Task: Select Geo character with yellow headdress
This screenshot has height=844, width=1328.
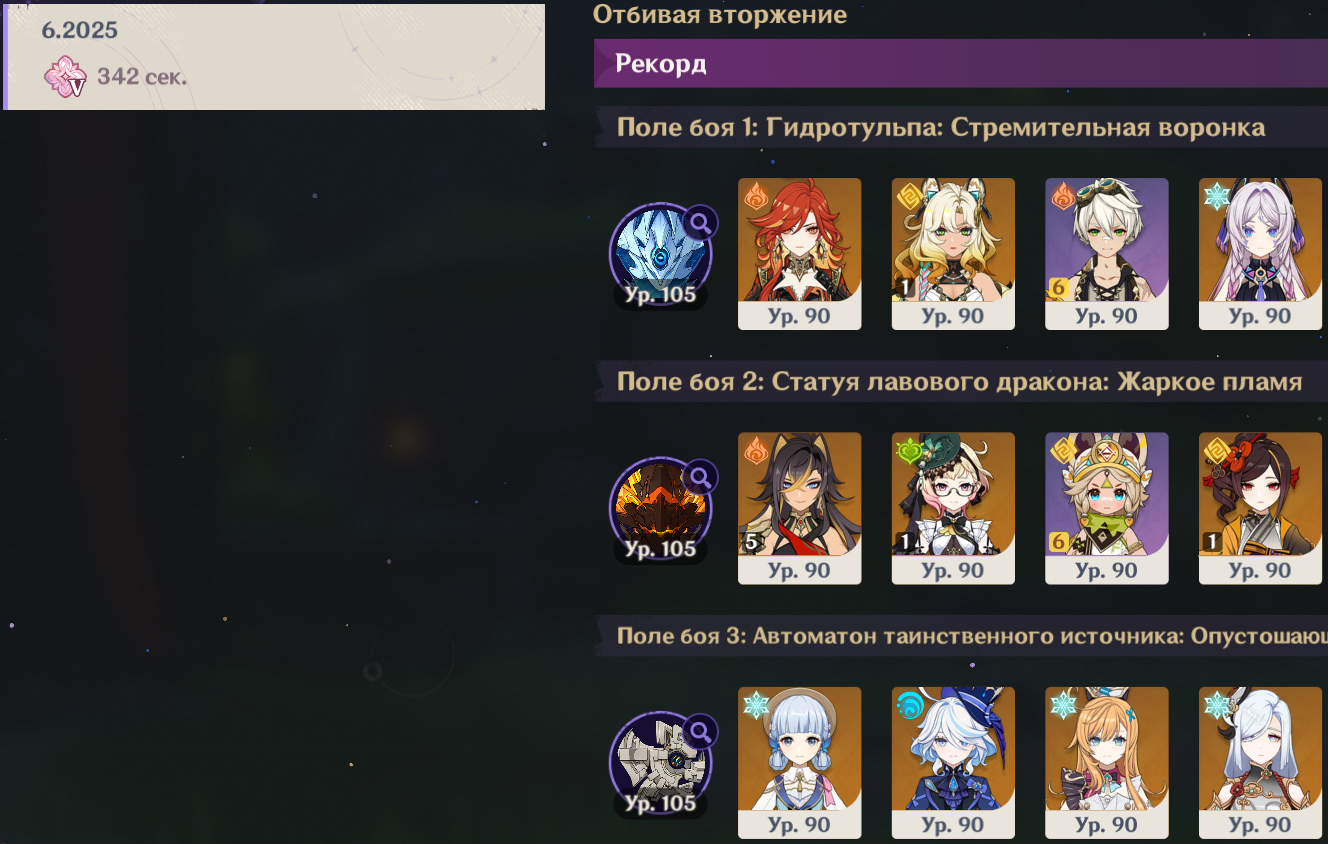Action: [1107, 508]
